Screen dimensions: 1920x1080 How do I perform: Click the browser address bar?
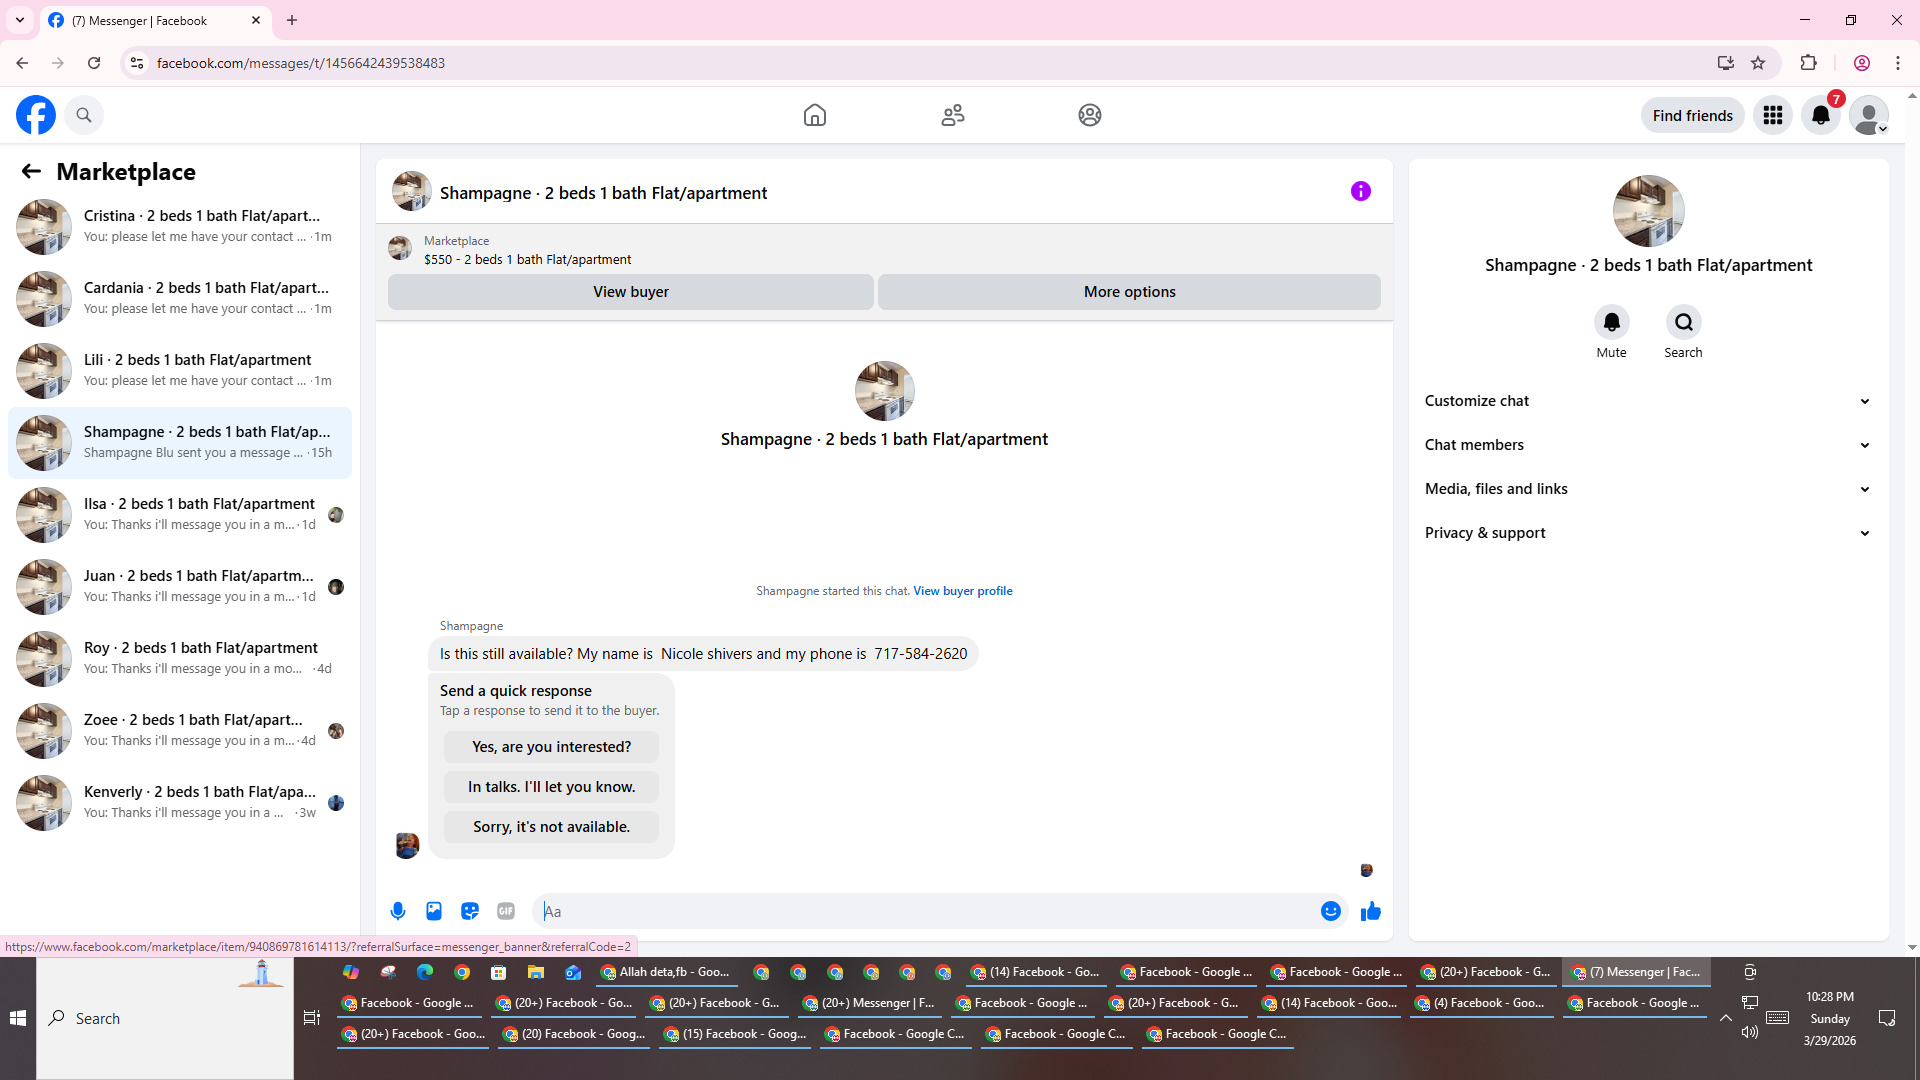pyautogui.click(x=930, y=63)
